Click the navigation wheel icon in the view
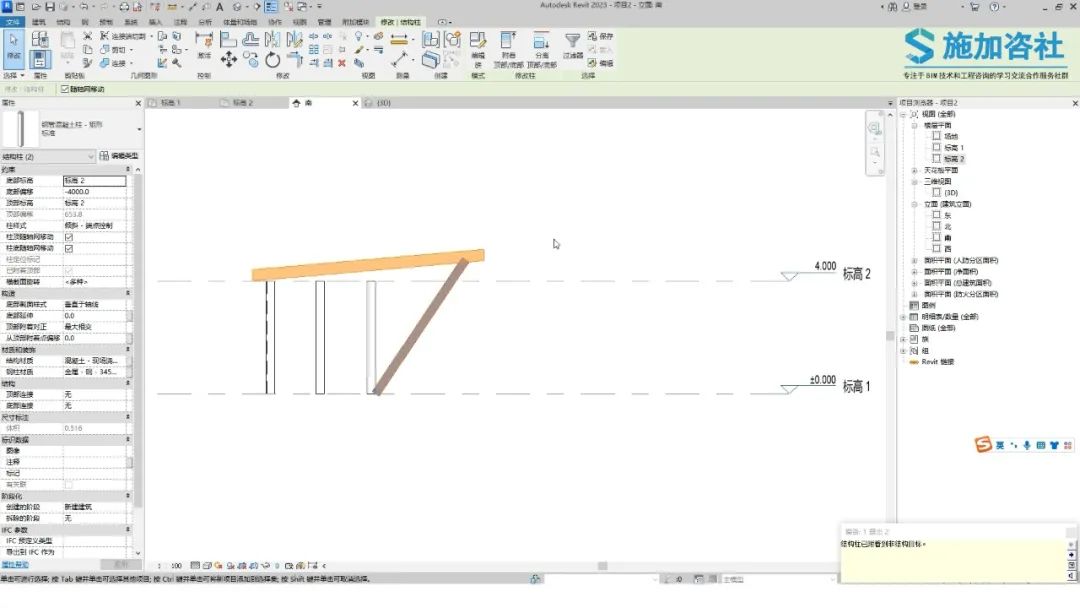Viewport: 1080px width, 608px height. tap(875, 128)
